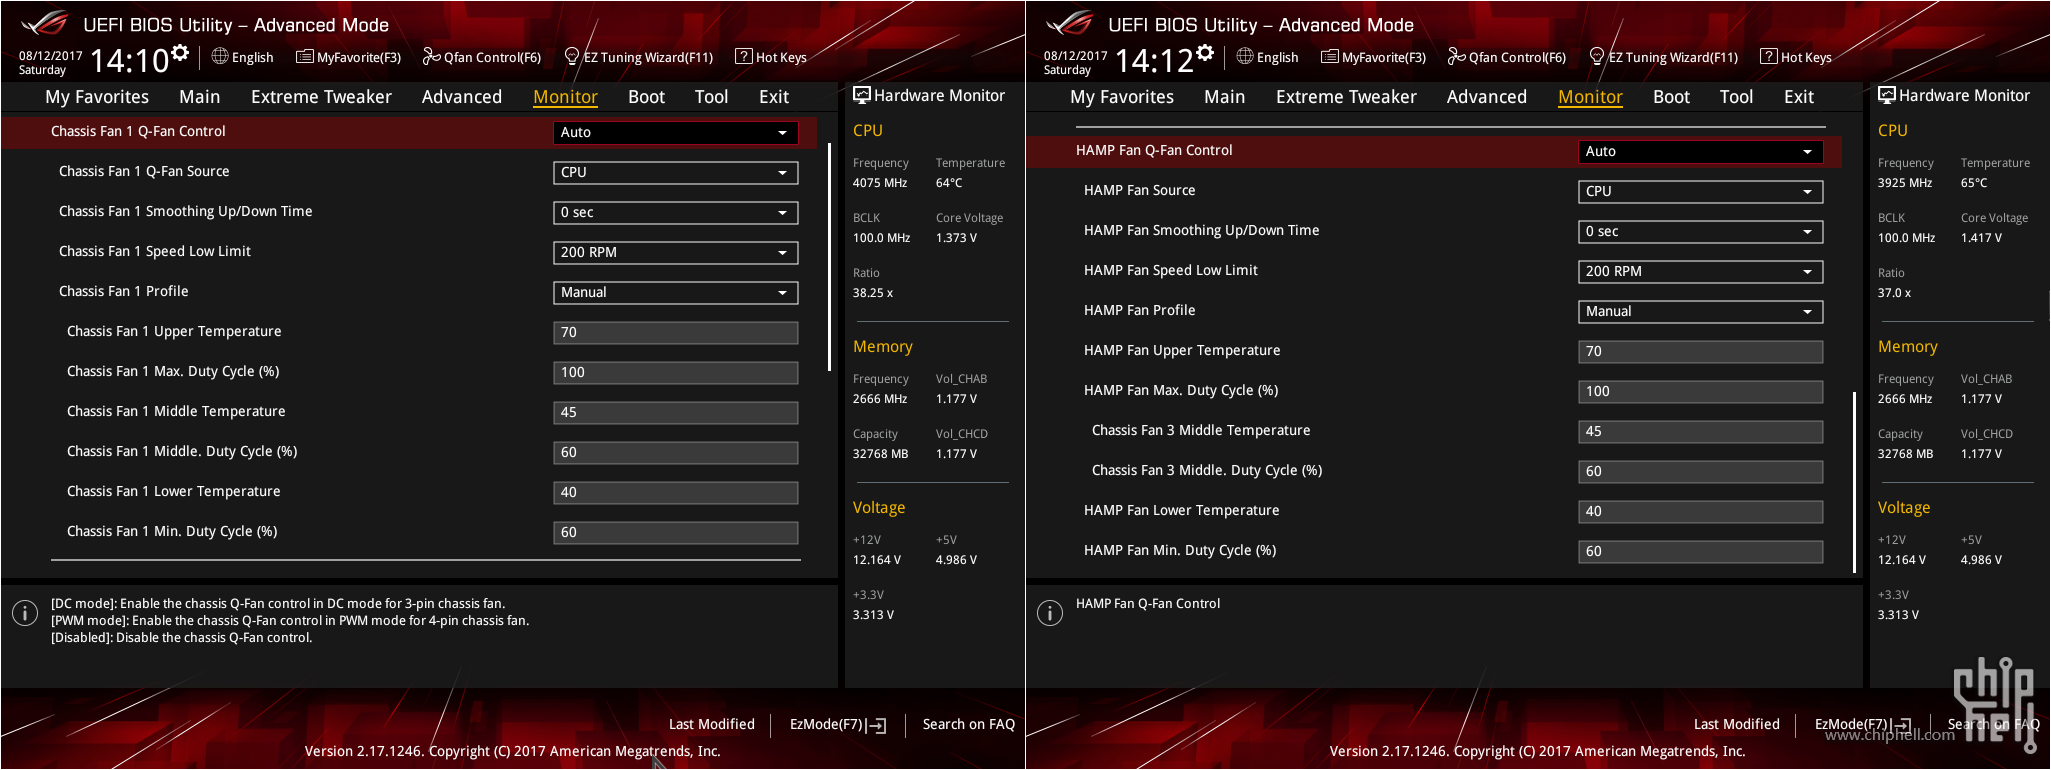
Task: Expand HAMP Fan Smoothing Up/Down Time dropdown
Action: [1701, 231]
